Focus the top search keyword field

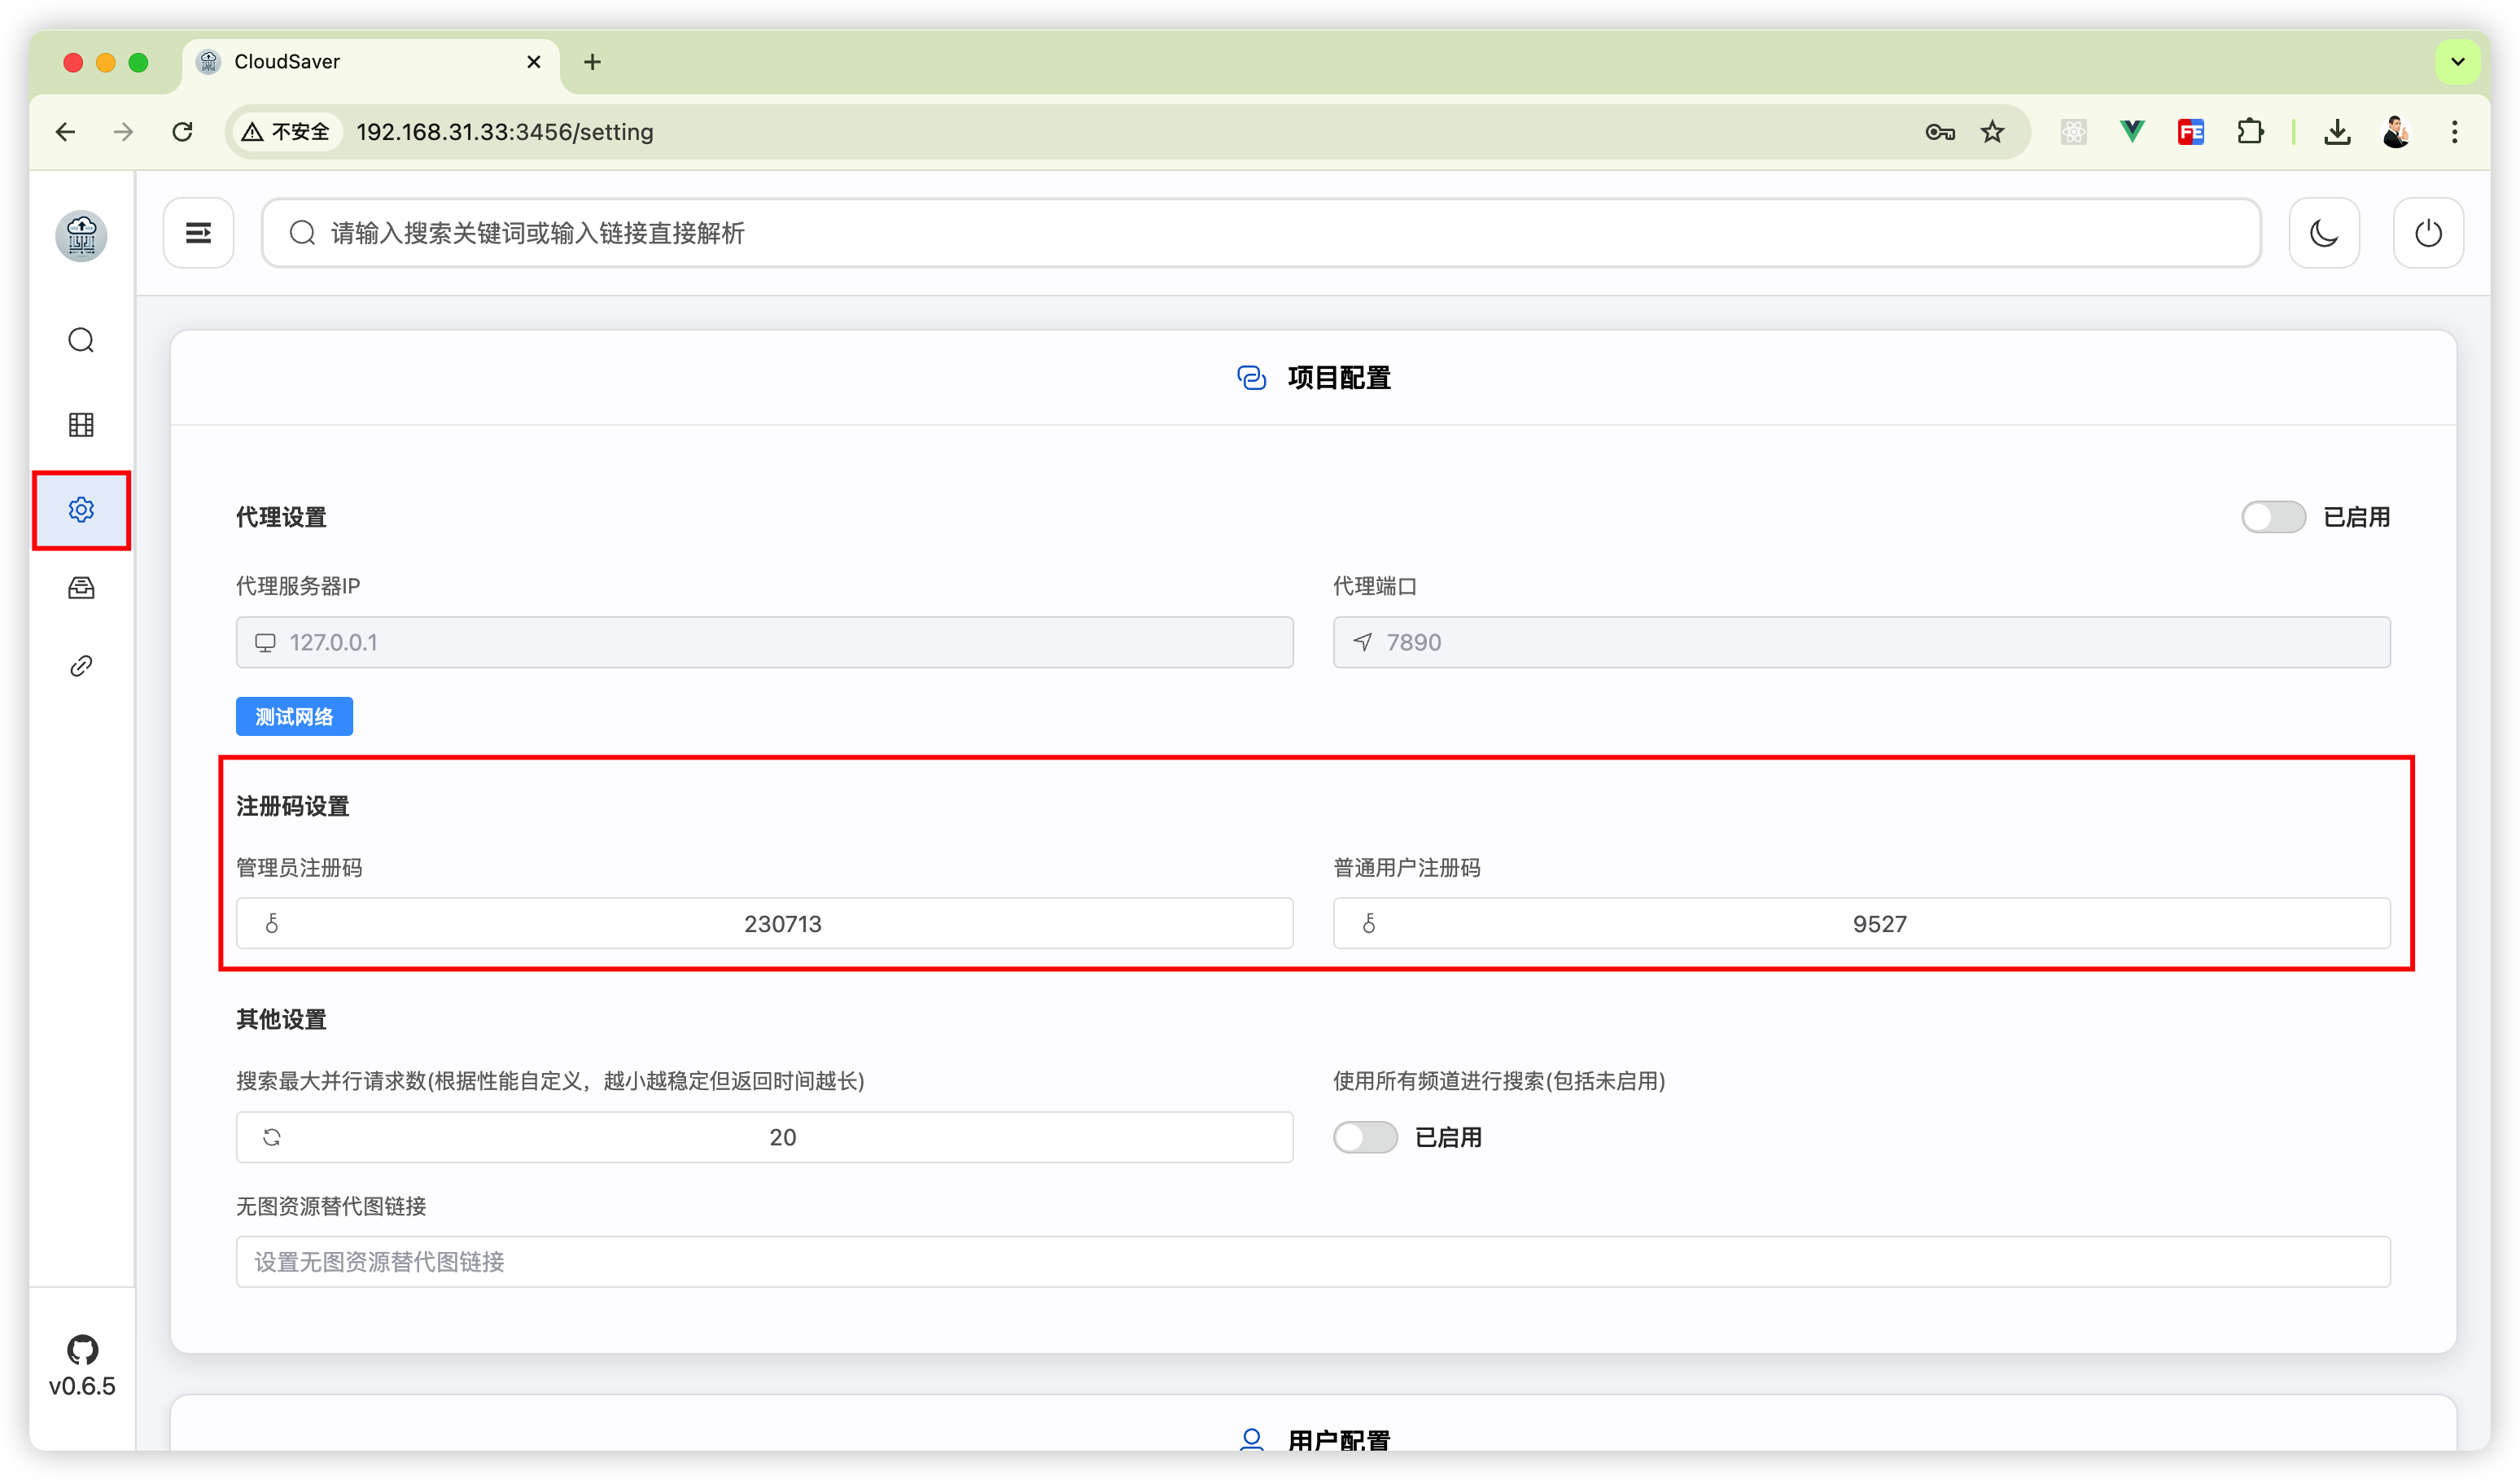coord(1260,233)
